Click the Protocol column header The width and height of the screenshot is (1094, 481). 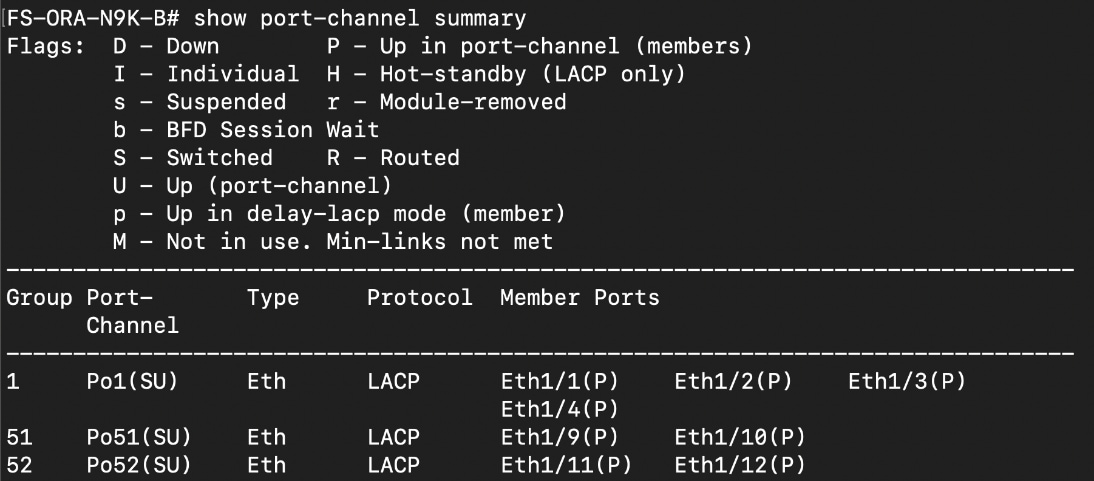point(420,298)
